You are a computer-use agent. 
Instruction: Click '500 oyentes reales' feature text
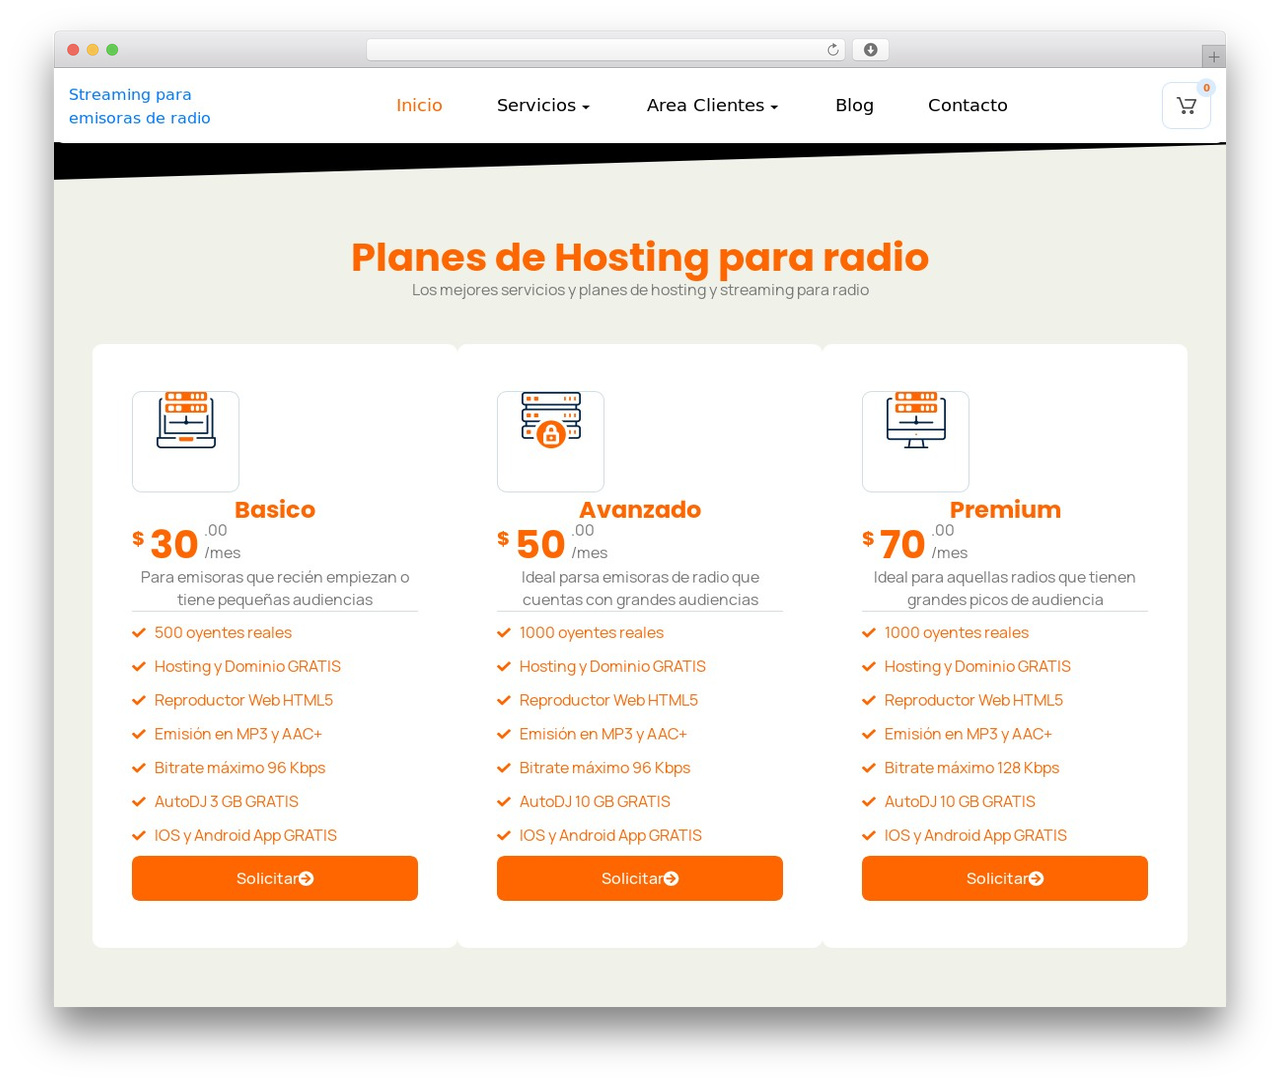click(x=223, y=633)
